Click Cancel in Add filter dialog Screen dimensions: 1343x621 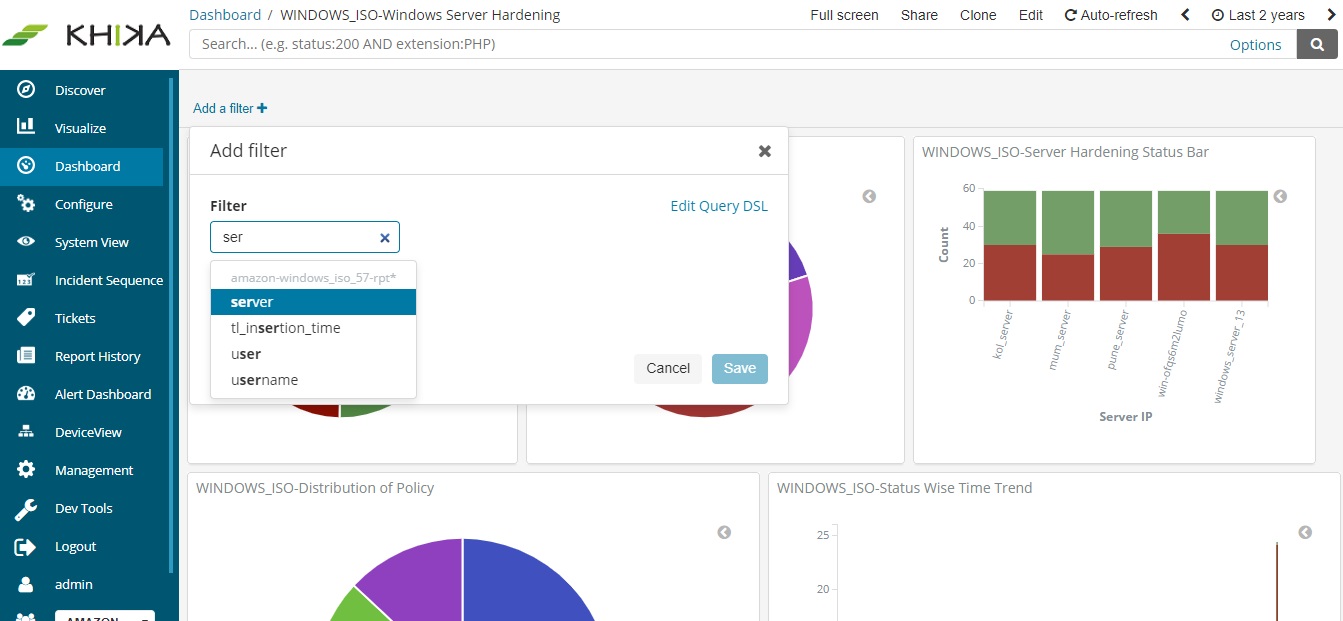pos(668,368)
